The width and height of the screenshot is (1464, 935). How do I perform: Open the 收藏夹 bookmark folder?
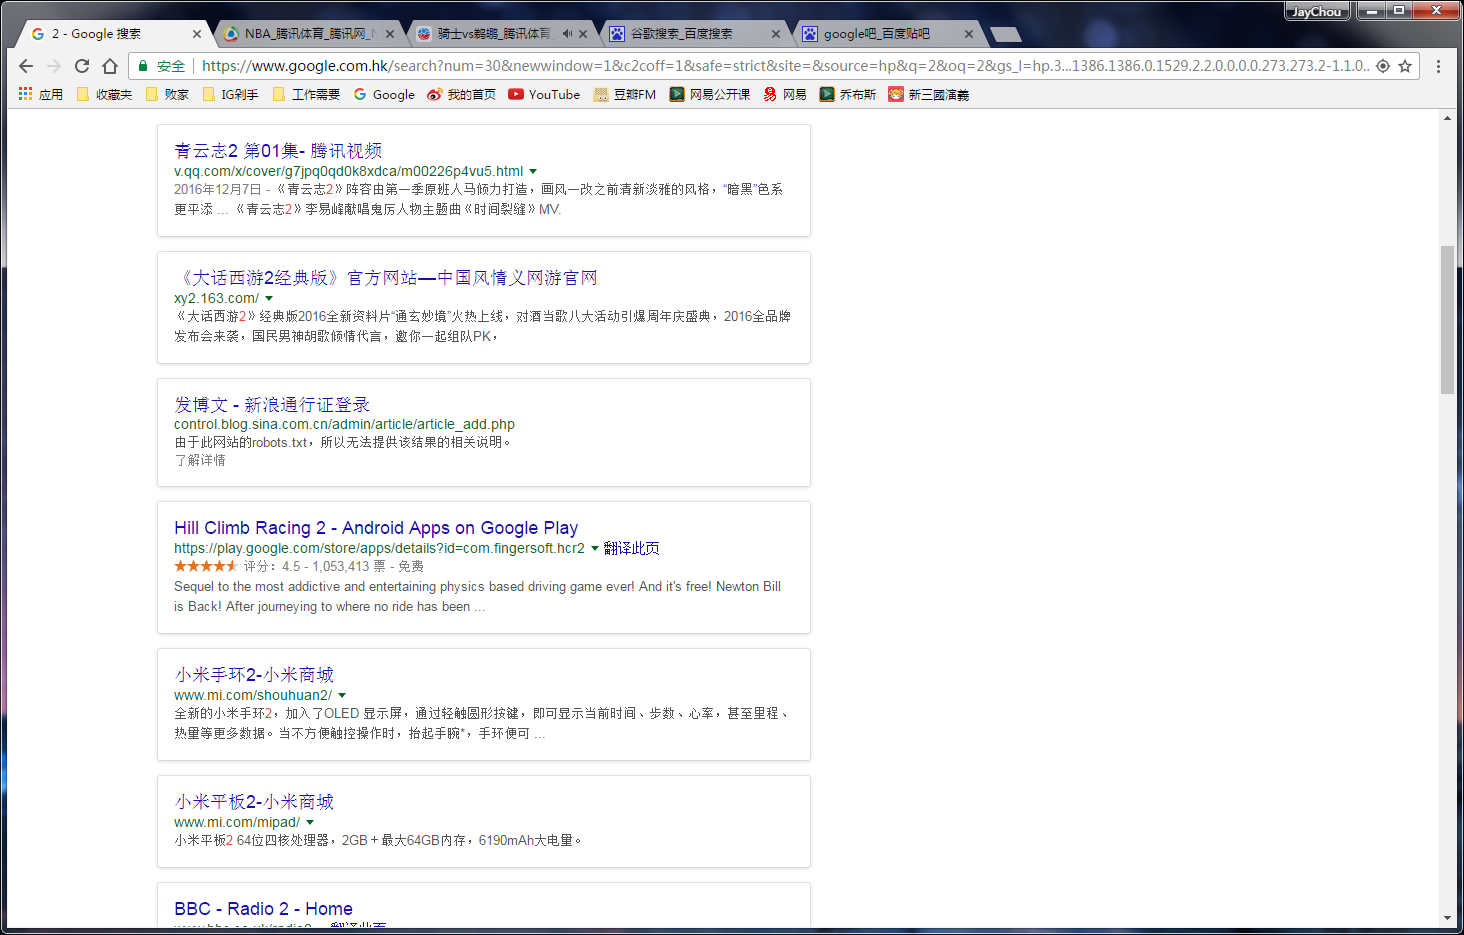click(x=104, y=94)
